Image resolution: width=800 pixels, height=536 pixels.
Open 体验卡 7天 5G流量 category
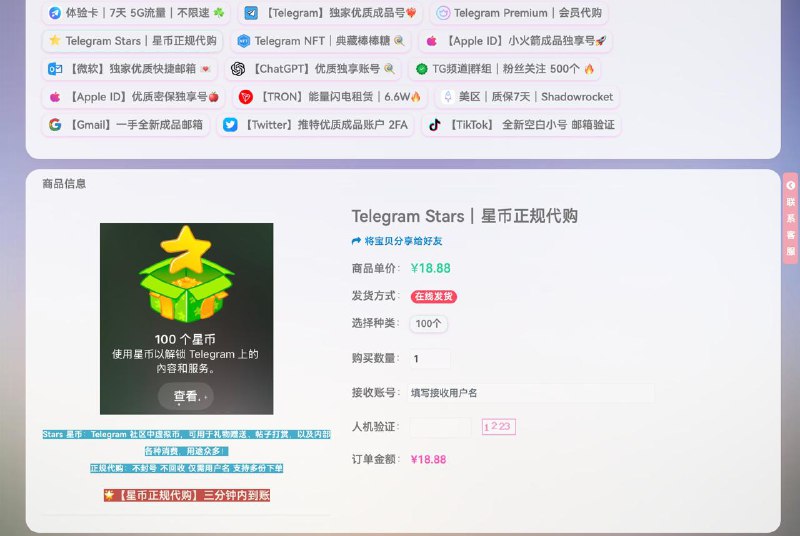pyautogui.click(x=136, y=13)
